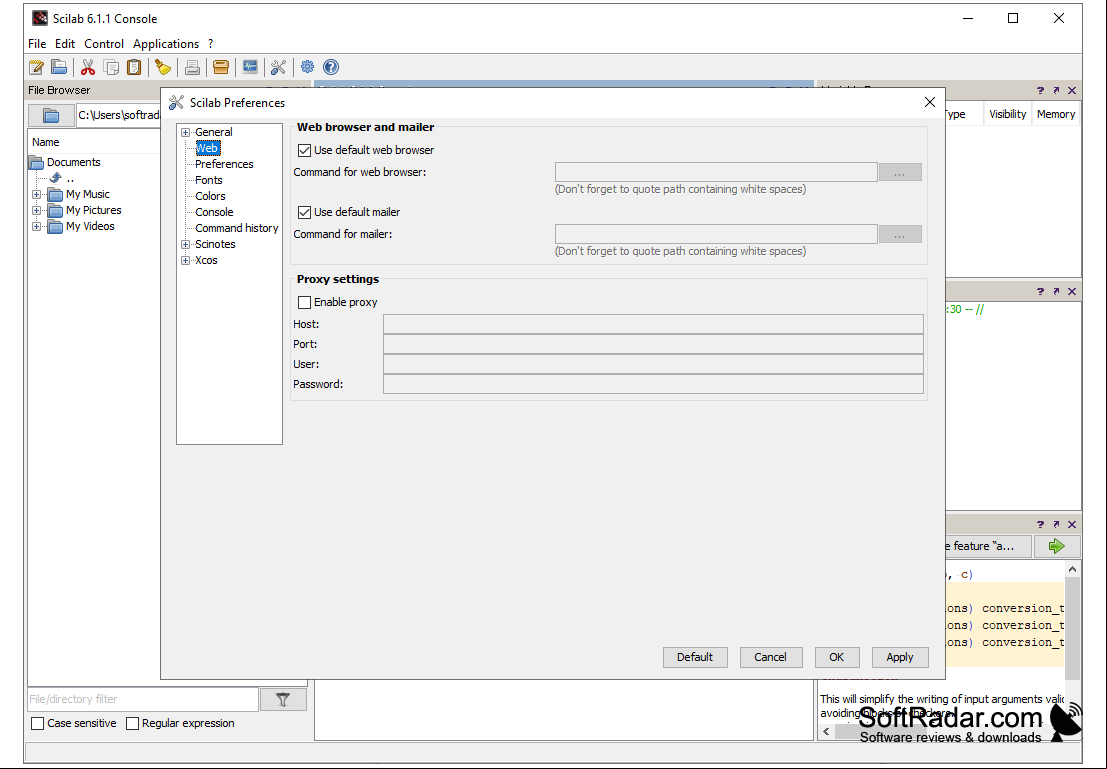
Task: Click the Cancel button
Action: click(x=770, y=657)
